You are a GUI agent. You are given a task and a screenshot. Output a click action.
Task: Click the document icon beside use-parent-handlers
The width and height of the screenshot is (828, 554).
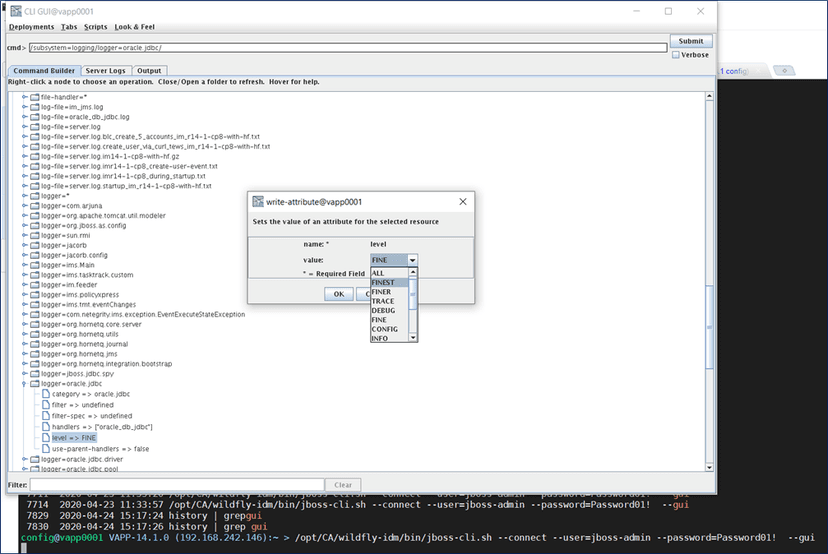tap(45, 448)
